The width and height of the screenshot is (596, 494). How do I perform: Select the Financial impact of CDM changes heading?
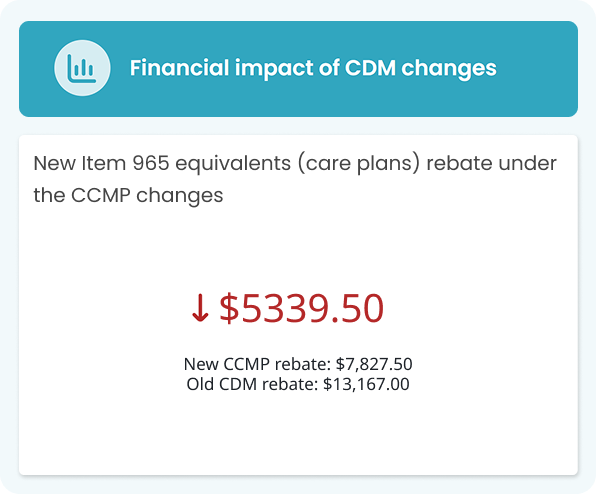313,68
